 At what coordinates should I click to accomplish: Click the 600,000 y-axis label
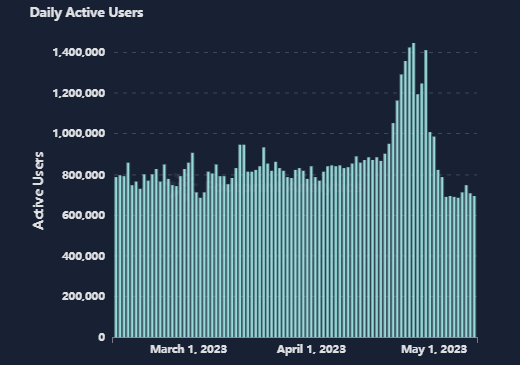click(x=83, y=215)
